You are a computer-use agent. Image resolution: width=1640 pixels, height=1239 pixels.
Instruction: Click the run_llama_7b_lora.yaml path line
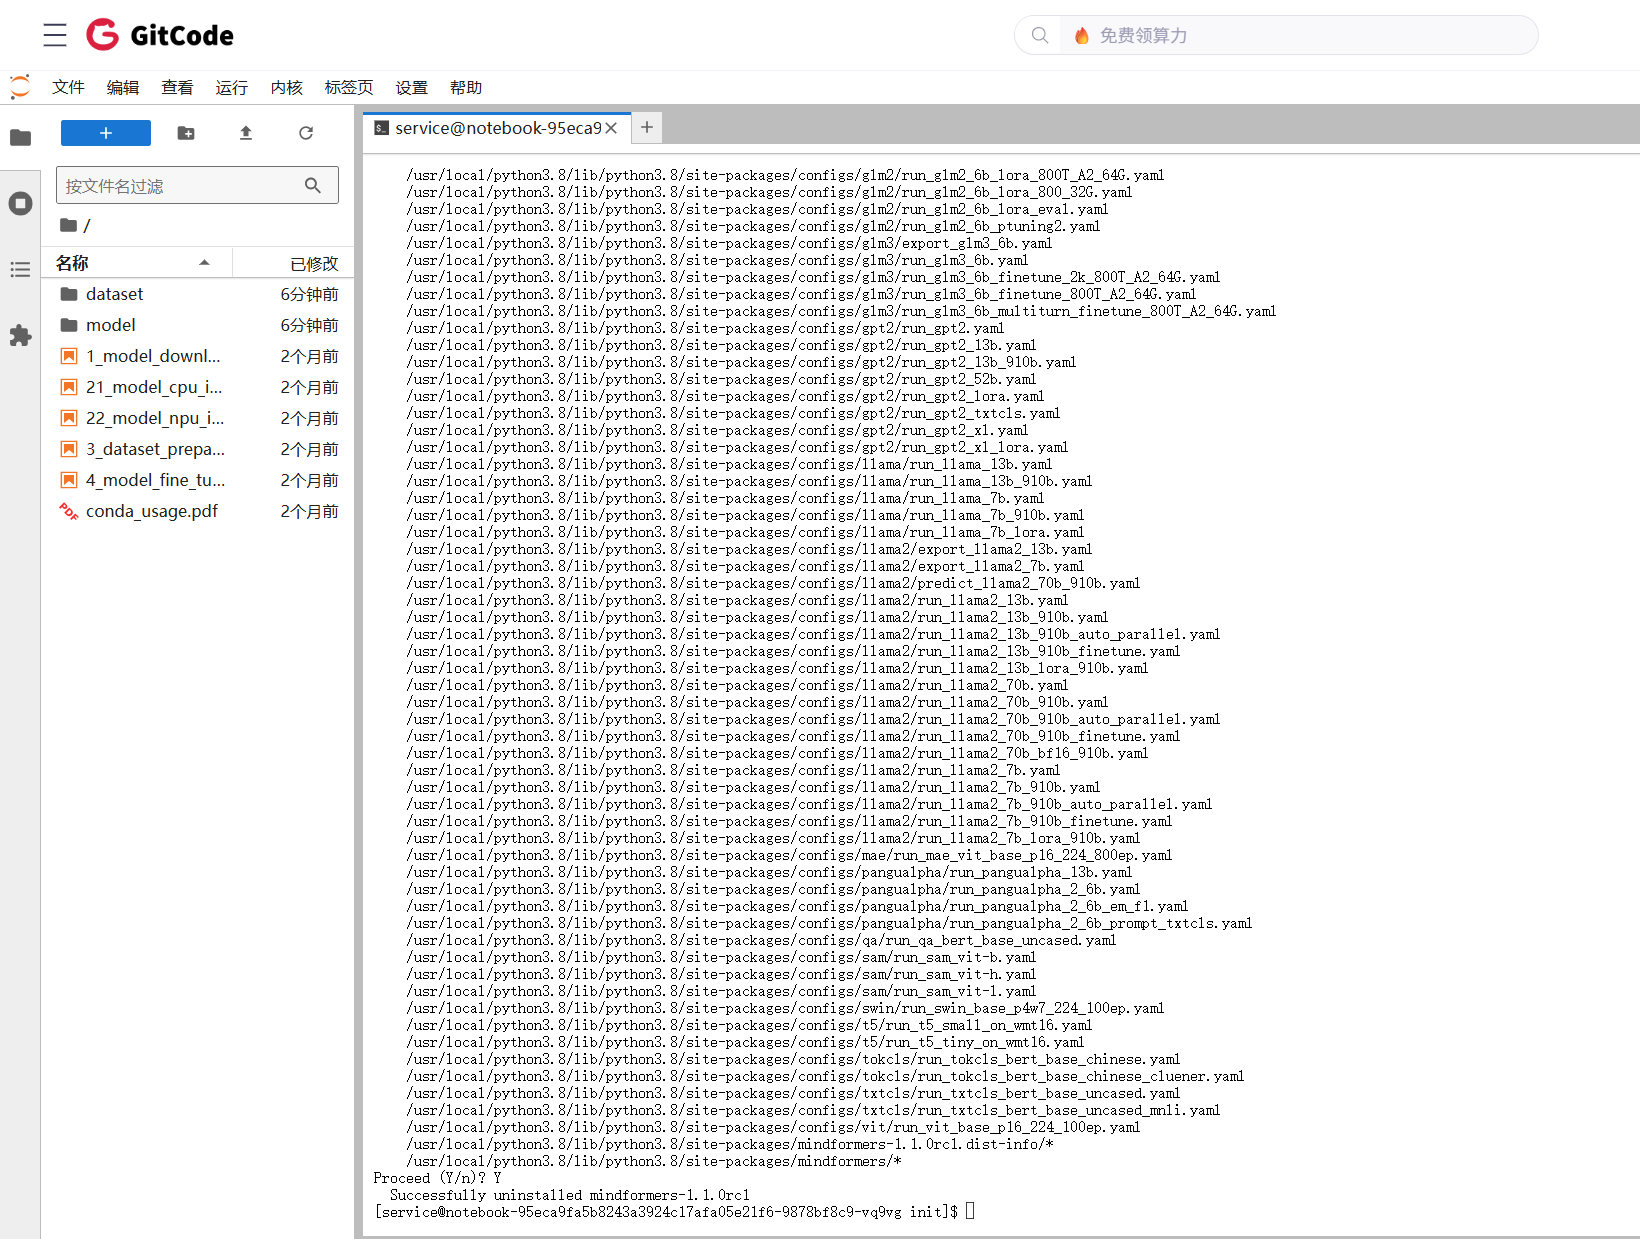(x=745, y=532)
